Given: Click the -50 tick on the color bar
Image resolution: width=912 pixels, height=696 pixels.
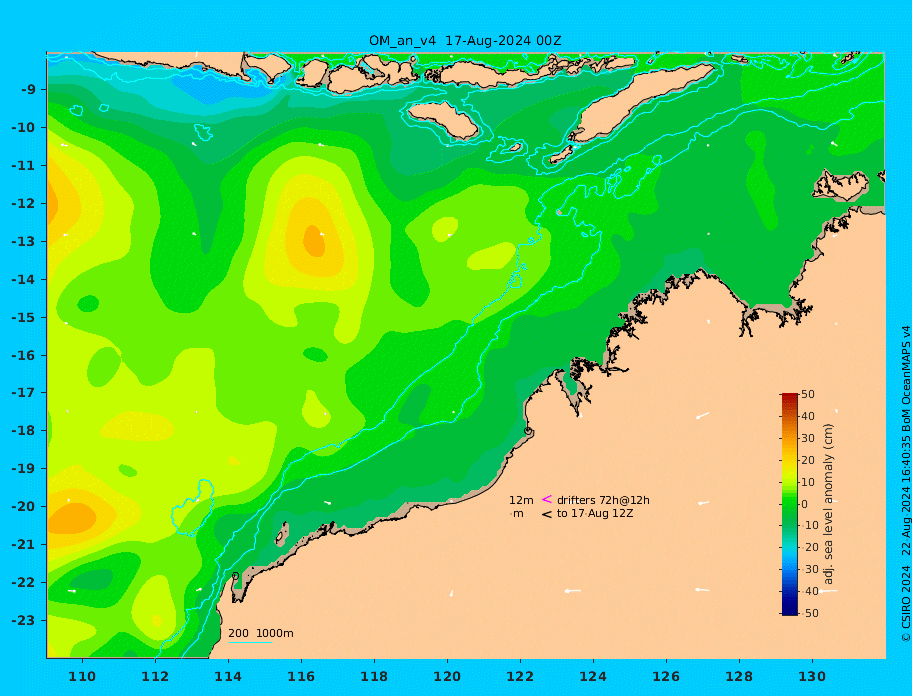Looking at the screenshot, I should pos(808,613).
